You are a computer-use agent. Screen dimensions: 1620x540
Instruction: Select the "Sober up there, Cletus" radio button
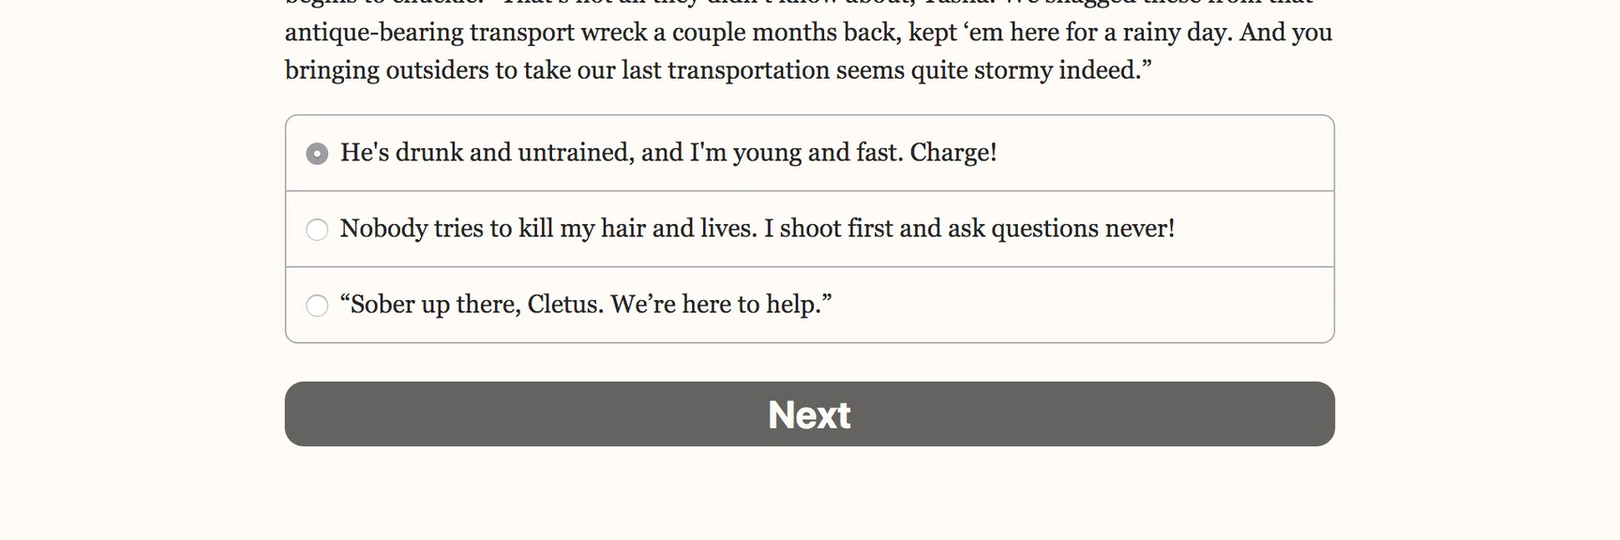(x=317, y=306)
